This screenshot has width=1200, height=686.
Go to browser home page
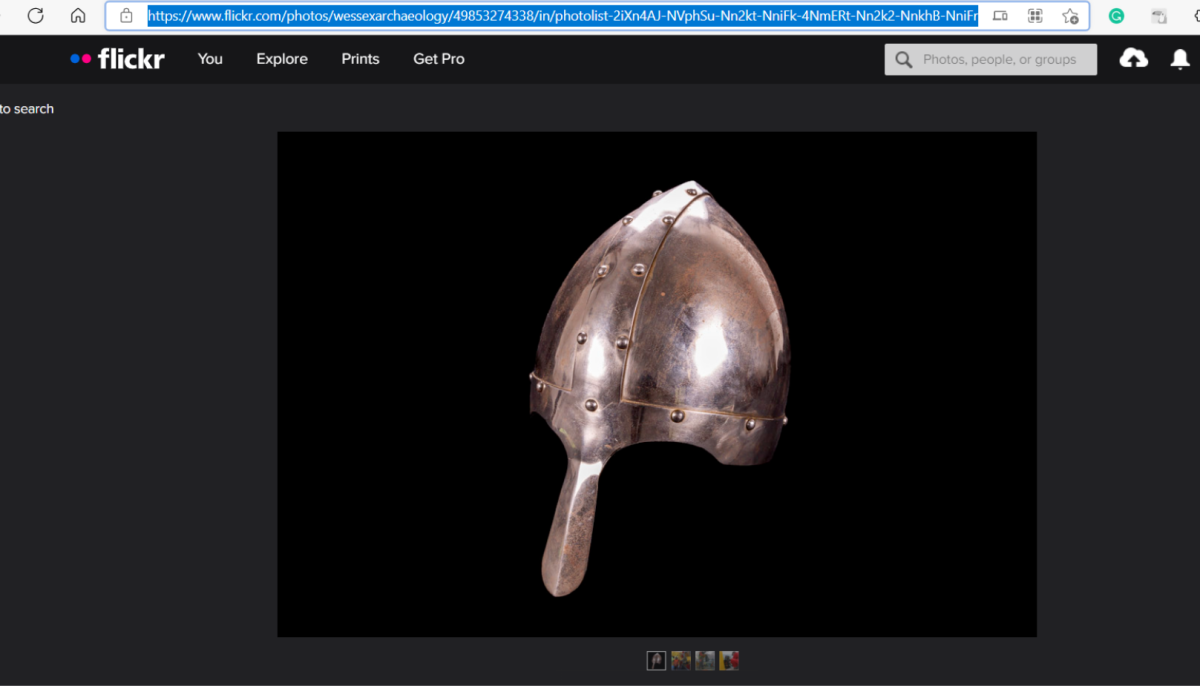click(x=78, y=16)
